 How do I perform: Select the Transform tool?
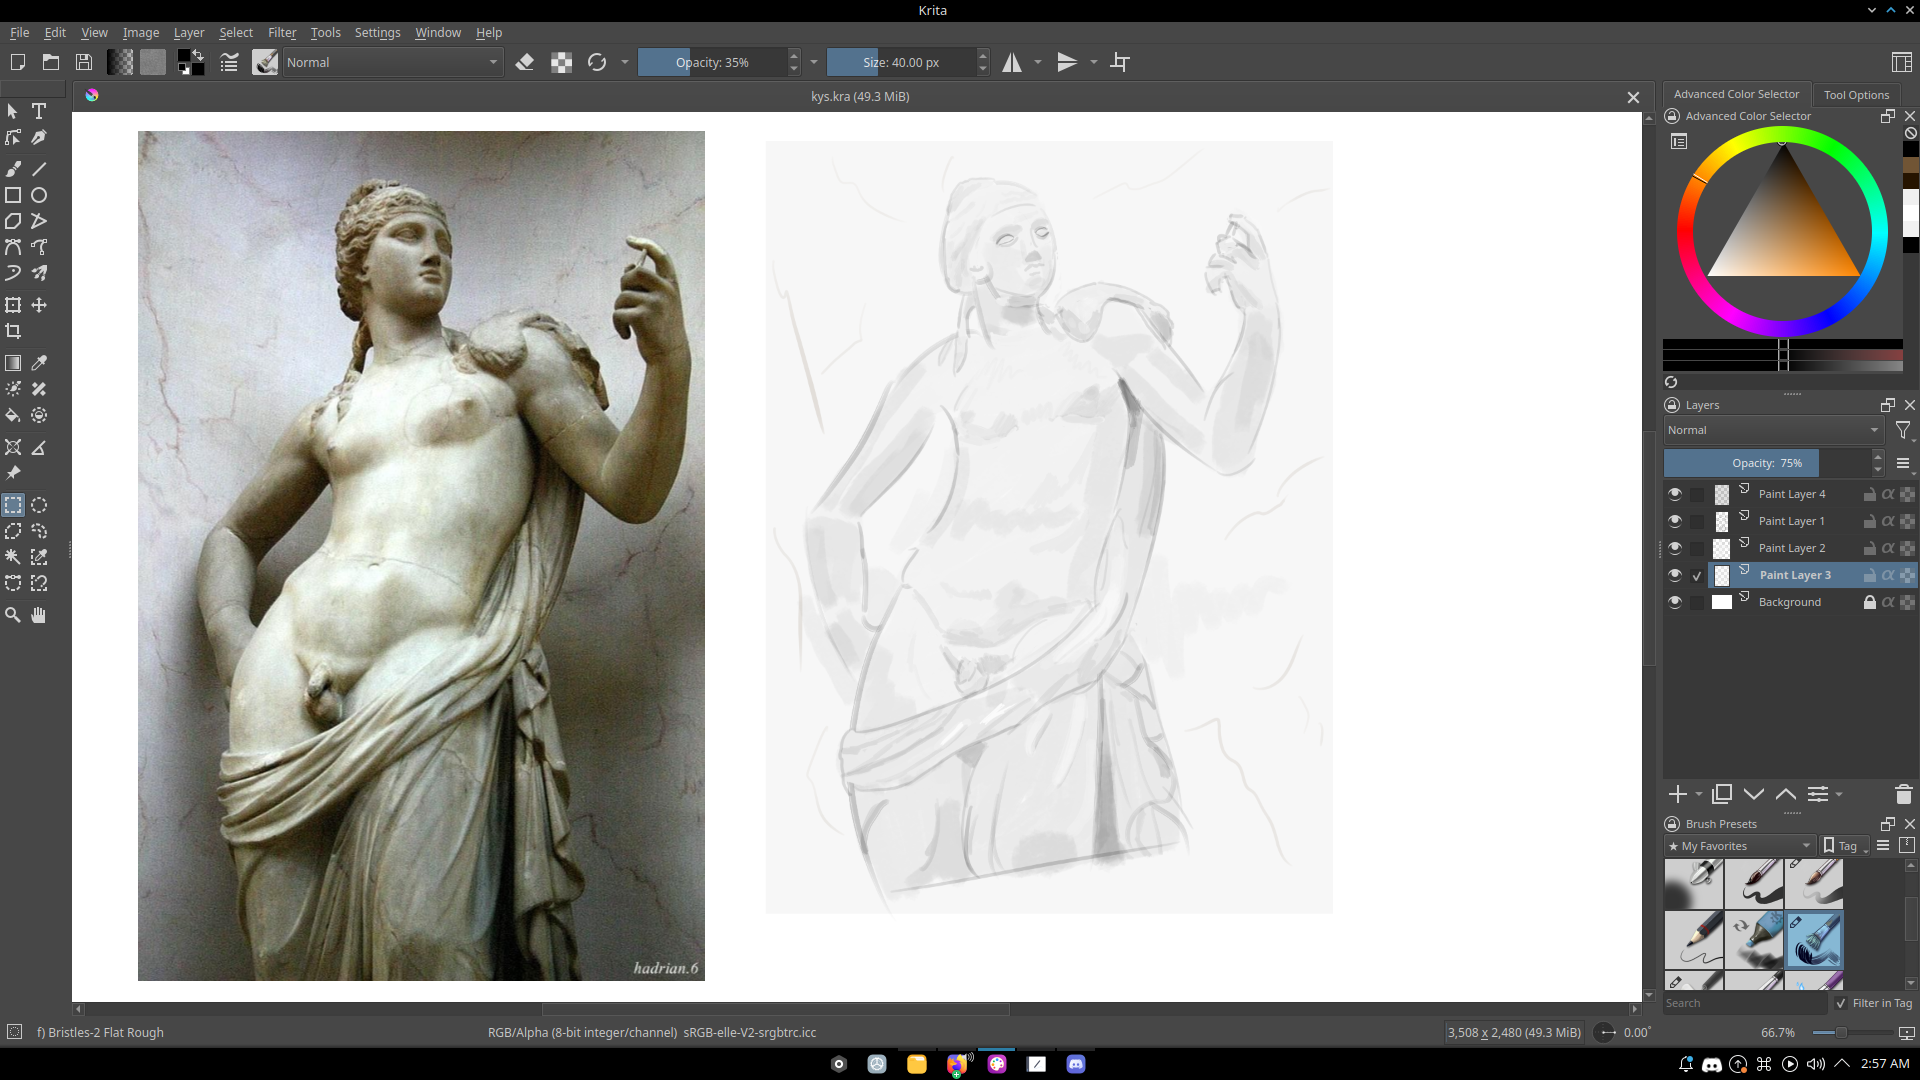click(x=13, y=305)
